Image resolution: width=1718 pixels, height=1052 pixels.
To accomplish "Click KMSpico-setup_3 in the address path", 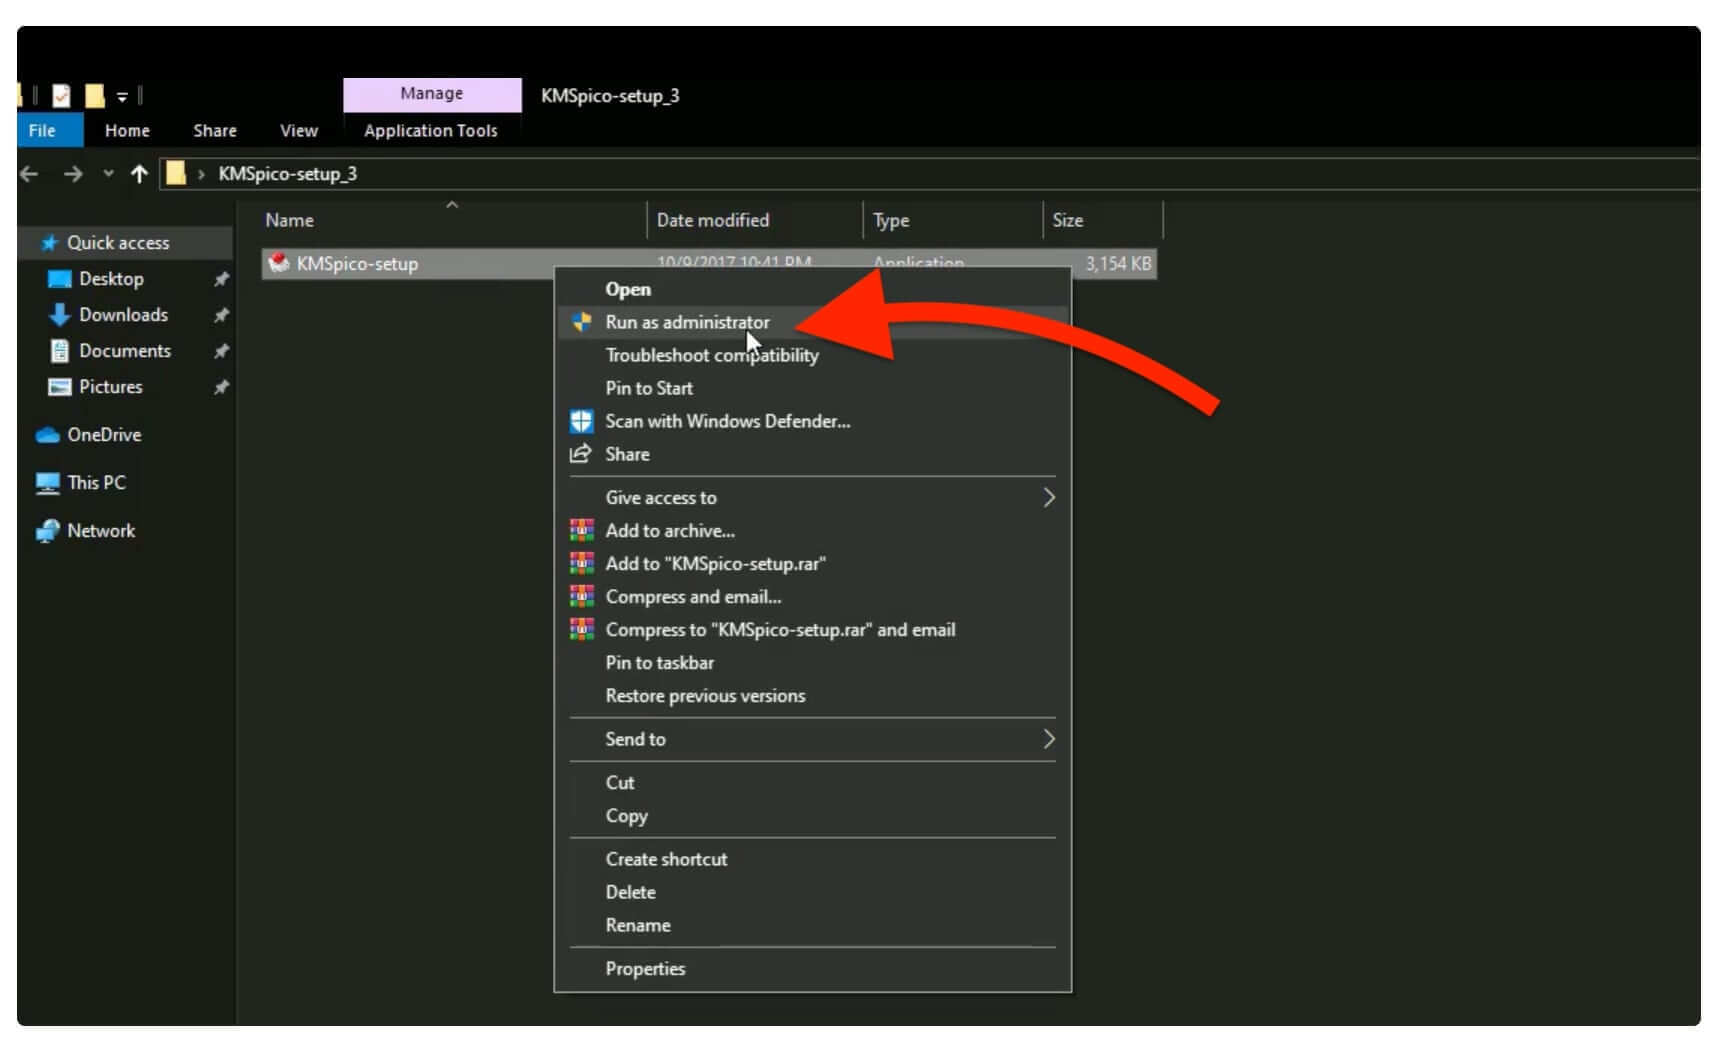I will pos(288,174).
